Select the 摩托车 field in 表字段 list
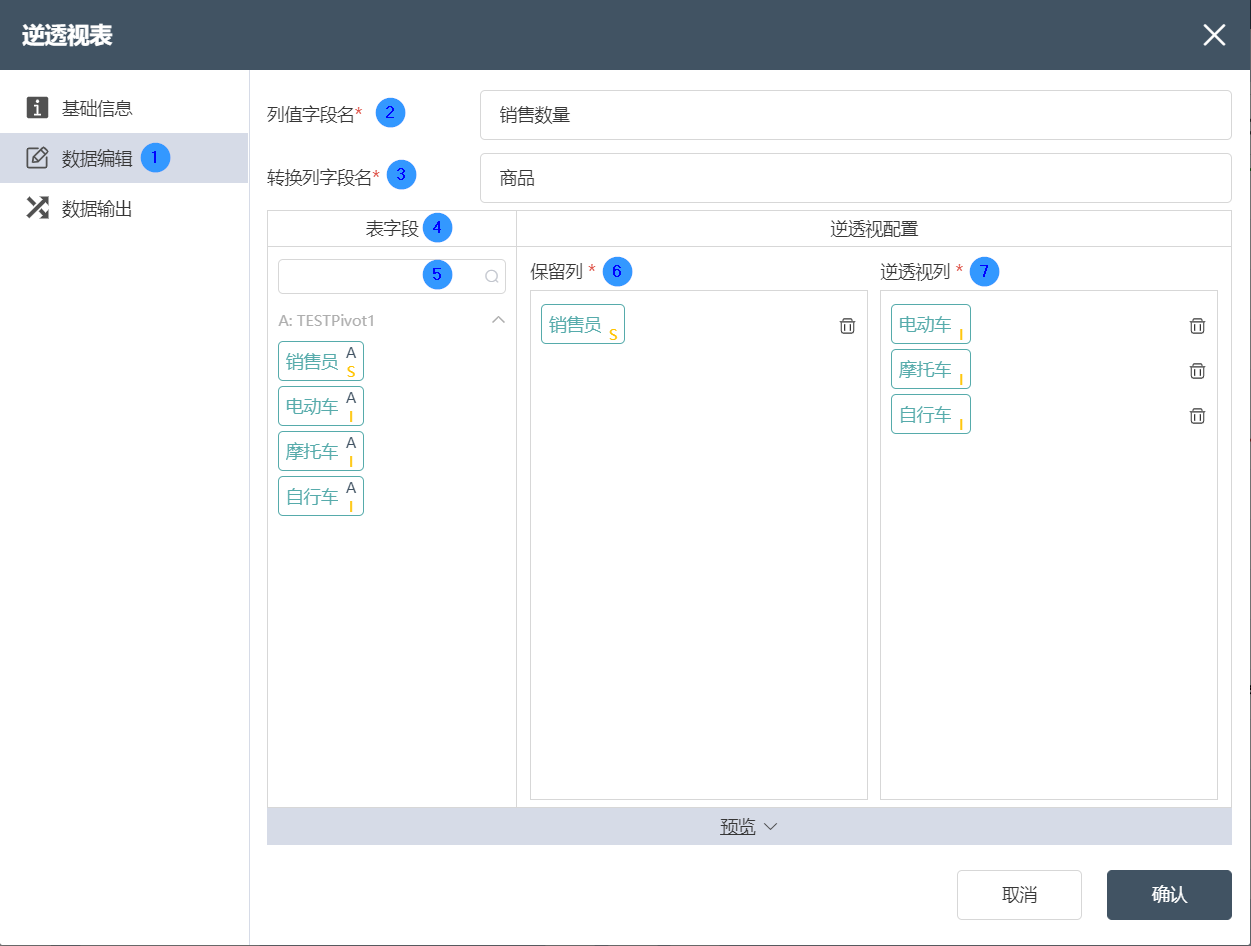1251x946 pixels. (321, 451)
